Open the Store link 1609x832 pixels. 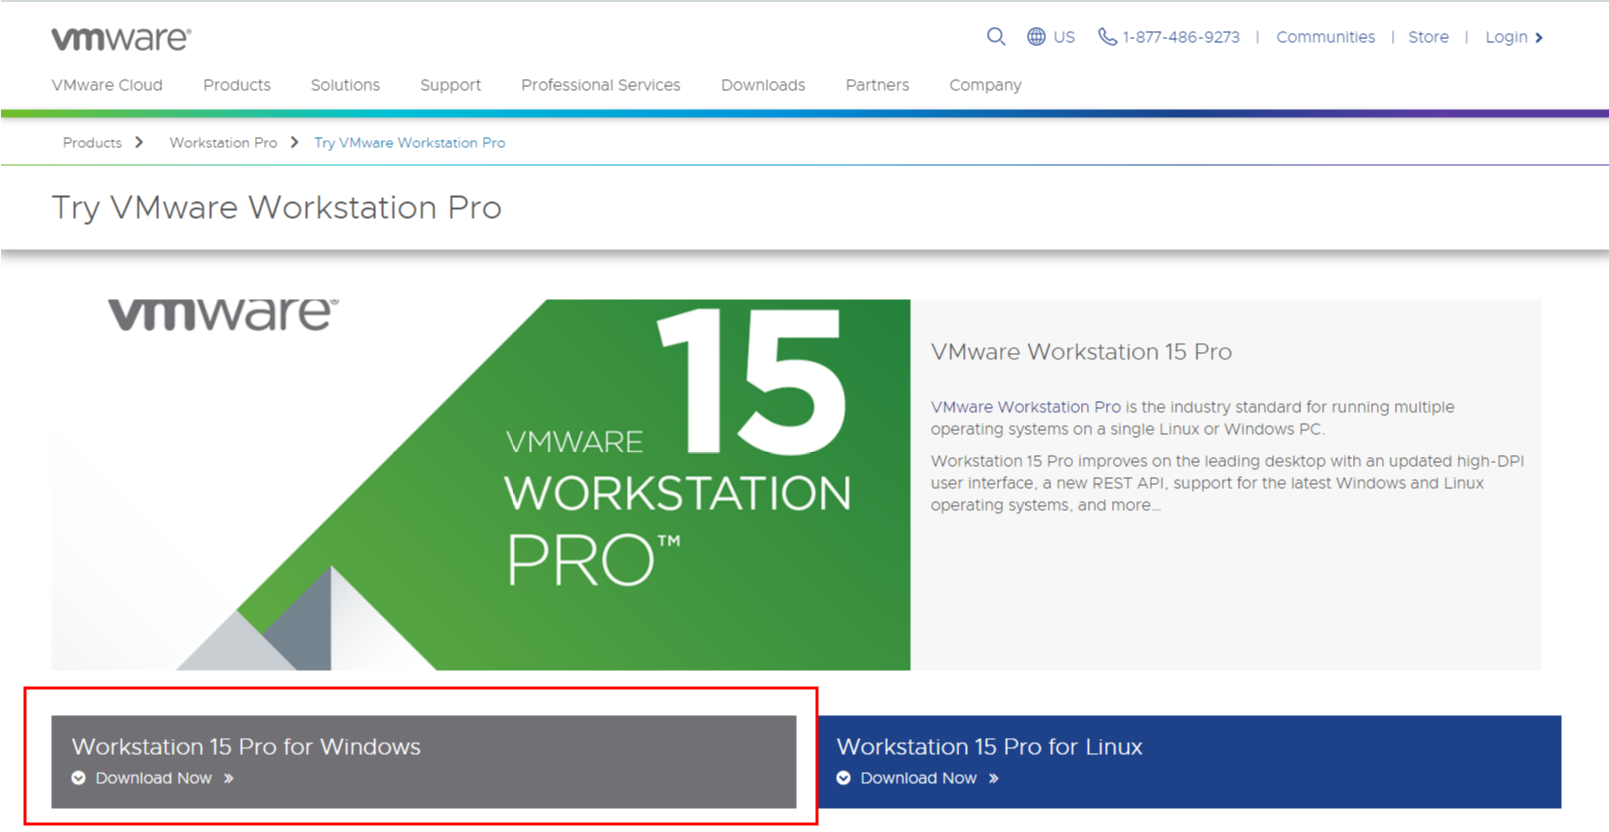tap(1428, 37)
